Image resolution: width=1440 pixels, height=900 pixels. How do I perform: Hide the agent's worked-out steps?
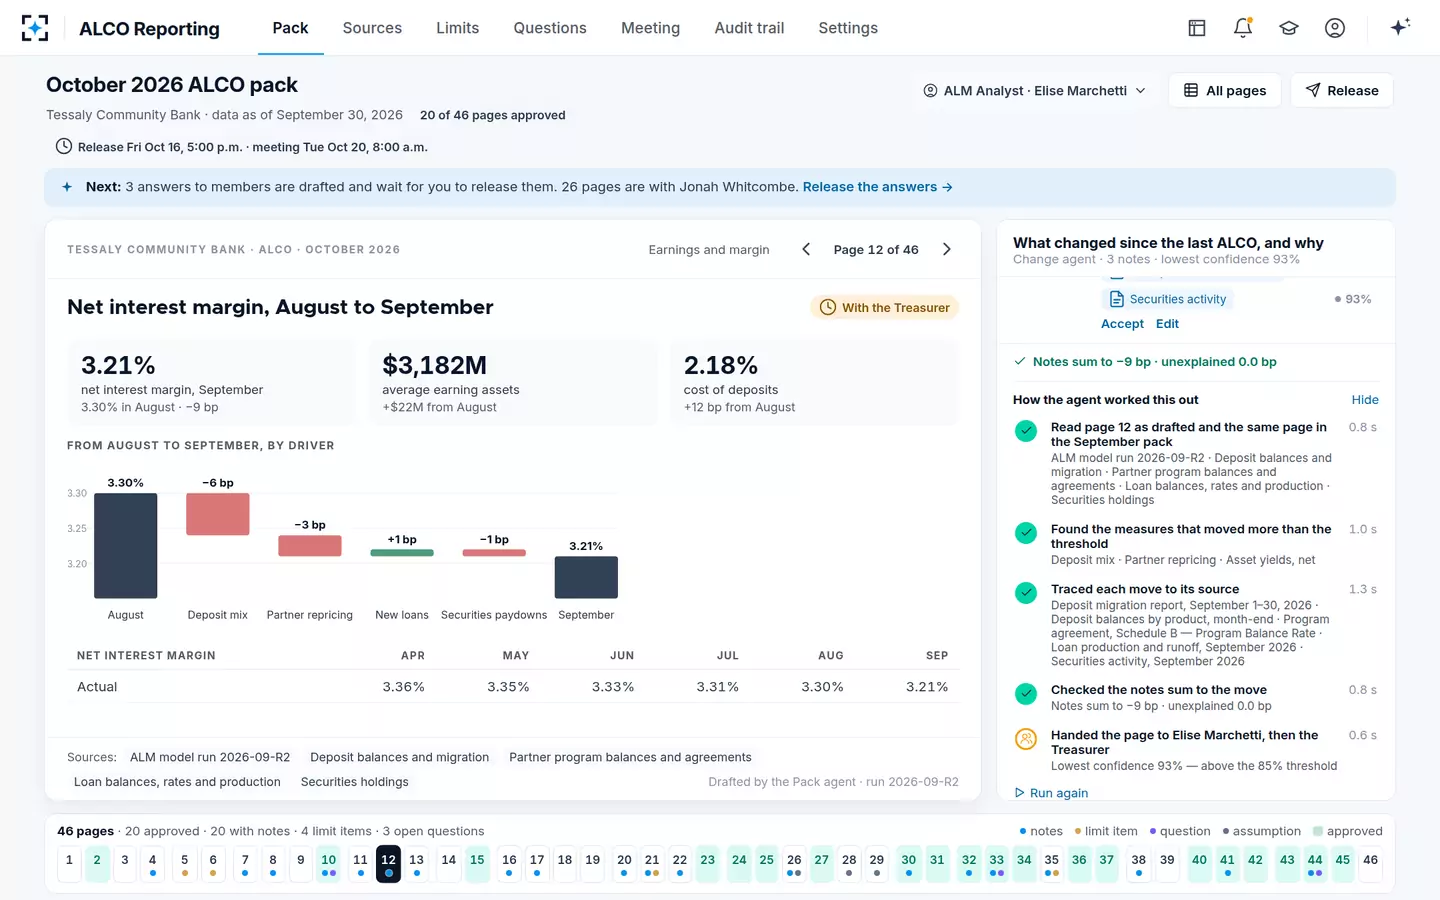[1365, 400]
